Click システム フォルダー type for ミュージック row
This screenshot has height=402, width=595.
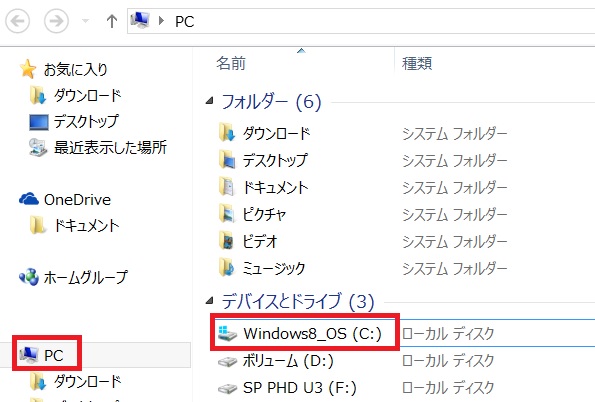[455, 268]
